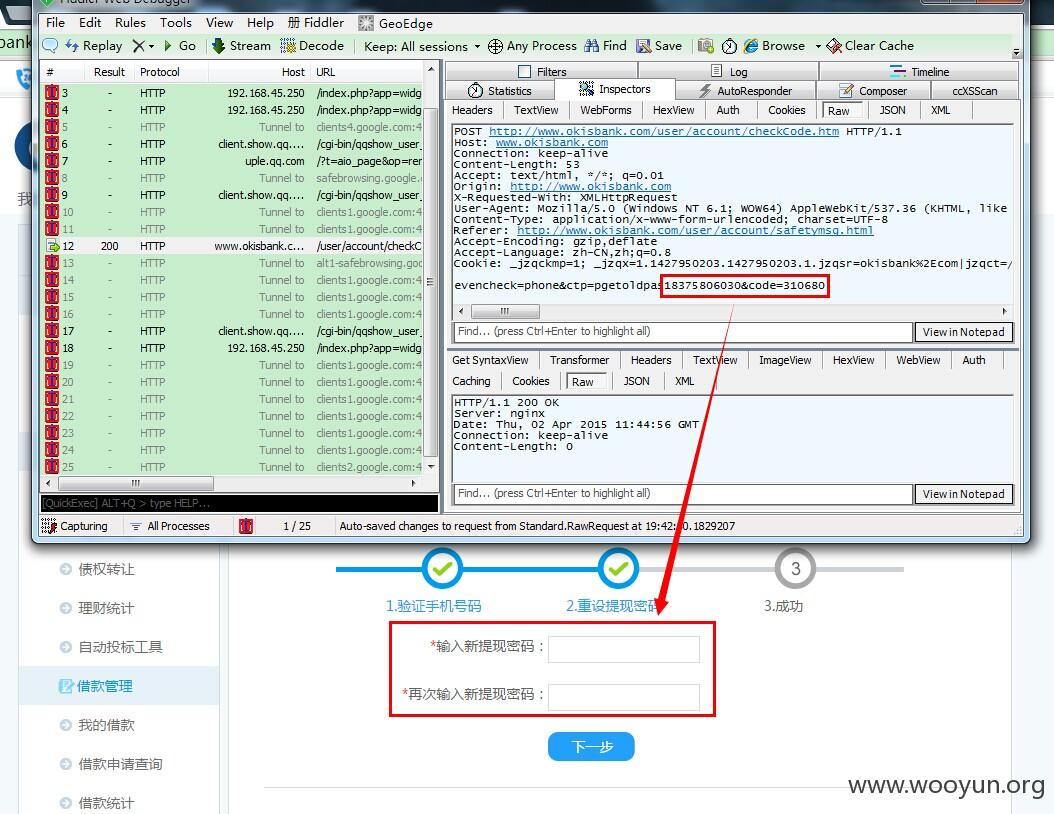Click the raw request horizontal scrollbar thumb
Screen dimensions: 1054x814
click(505, 311)
